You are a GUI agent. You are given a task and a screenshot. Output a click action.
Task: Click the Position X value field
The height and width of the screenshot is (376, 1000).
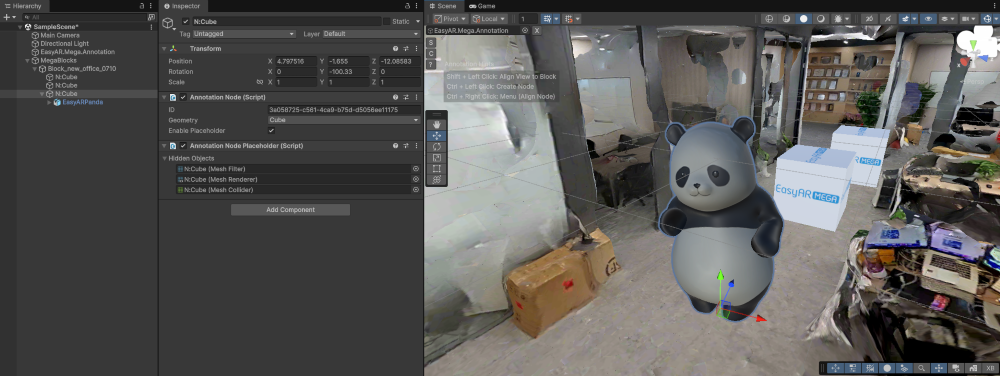coord(296,61)
